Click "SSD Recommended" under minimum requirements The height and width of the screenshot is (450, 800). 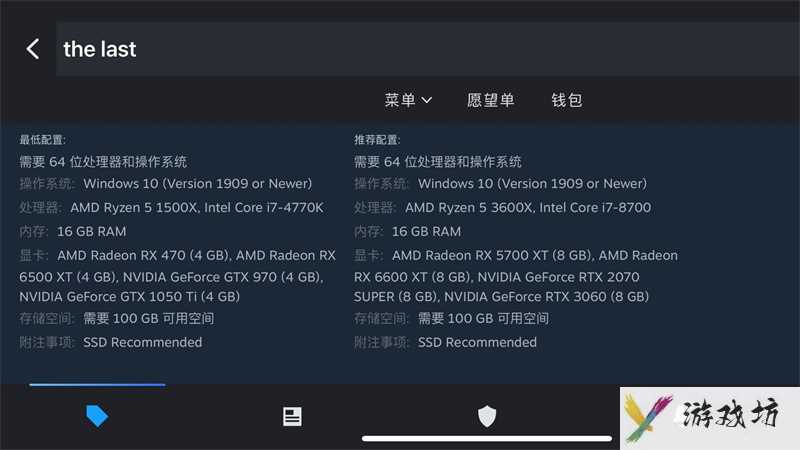(143, 342)
